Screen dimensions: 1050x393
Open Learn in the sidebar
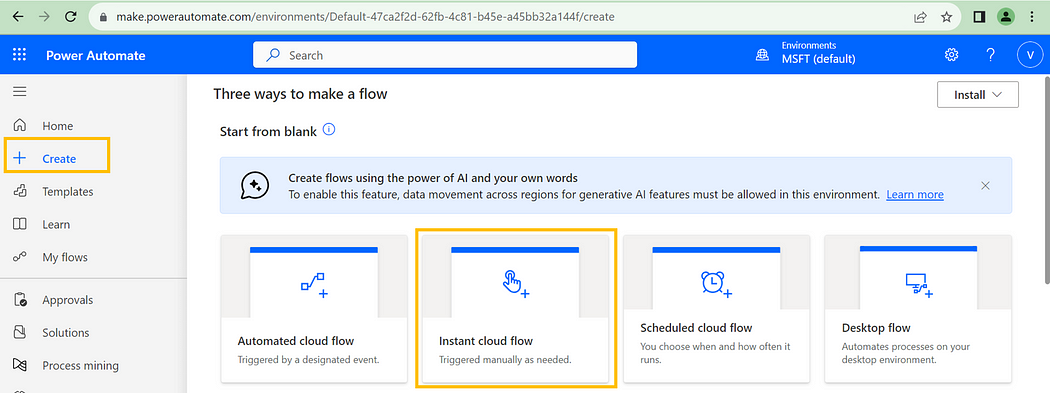[x=56, y=224]
